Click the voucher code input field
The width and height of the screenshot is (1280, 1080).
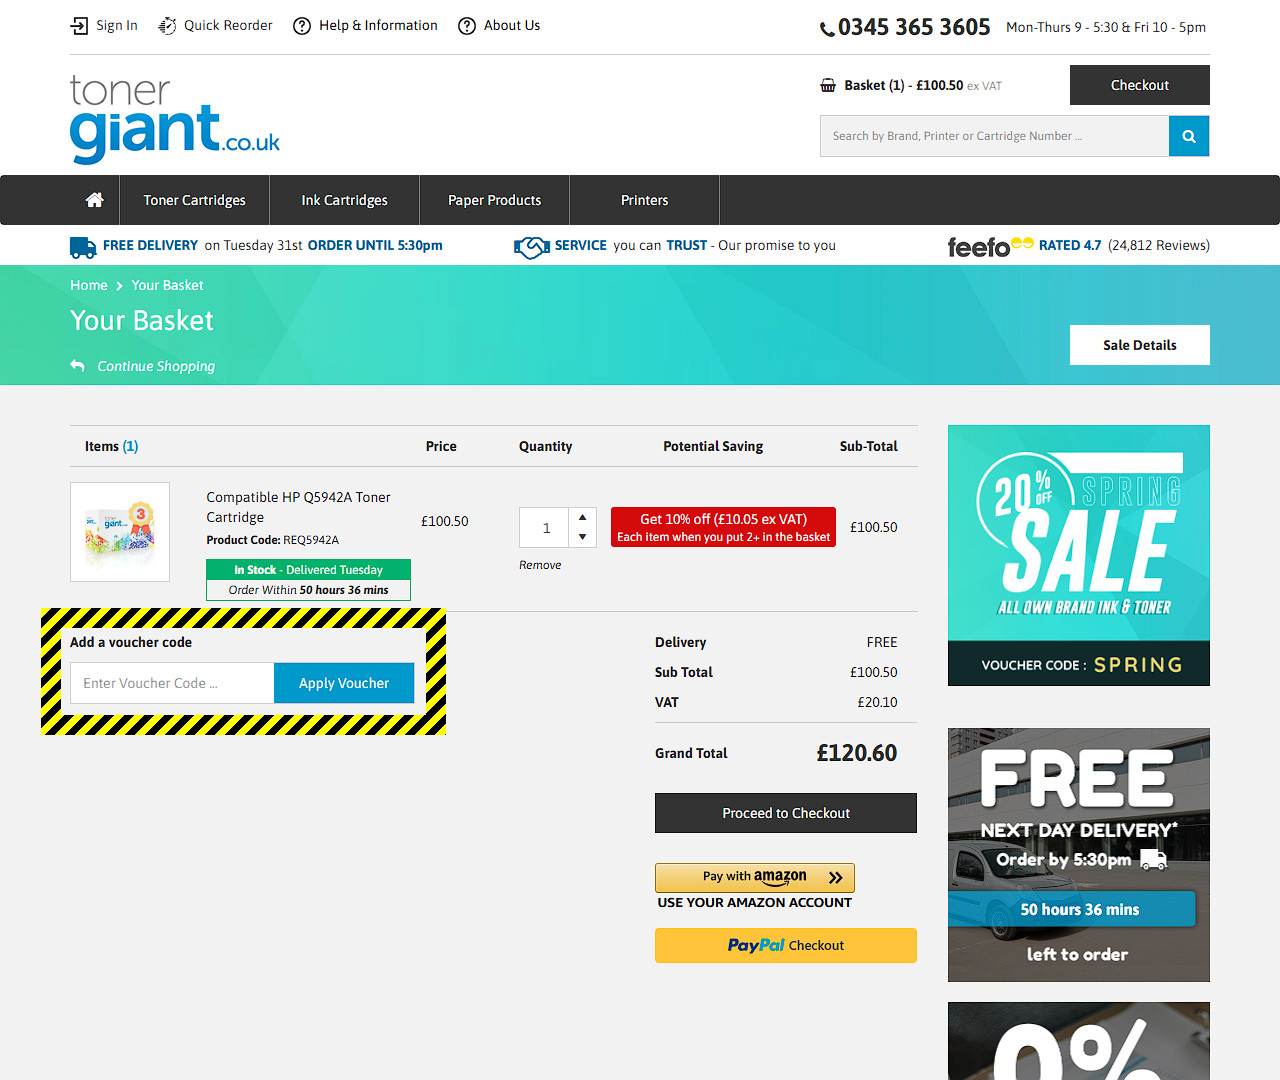[171, 683]
